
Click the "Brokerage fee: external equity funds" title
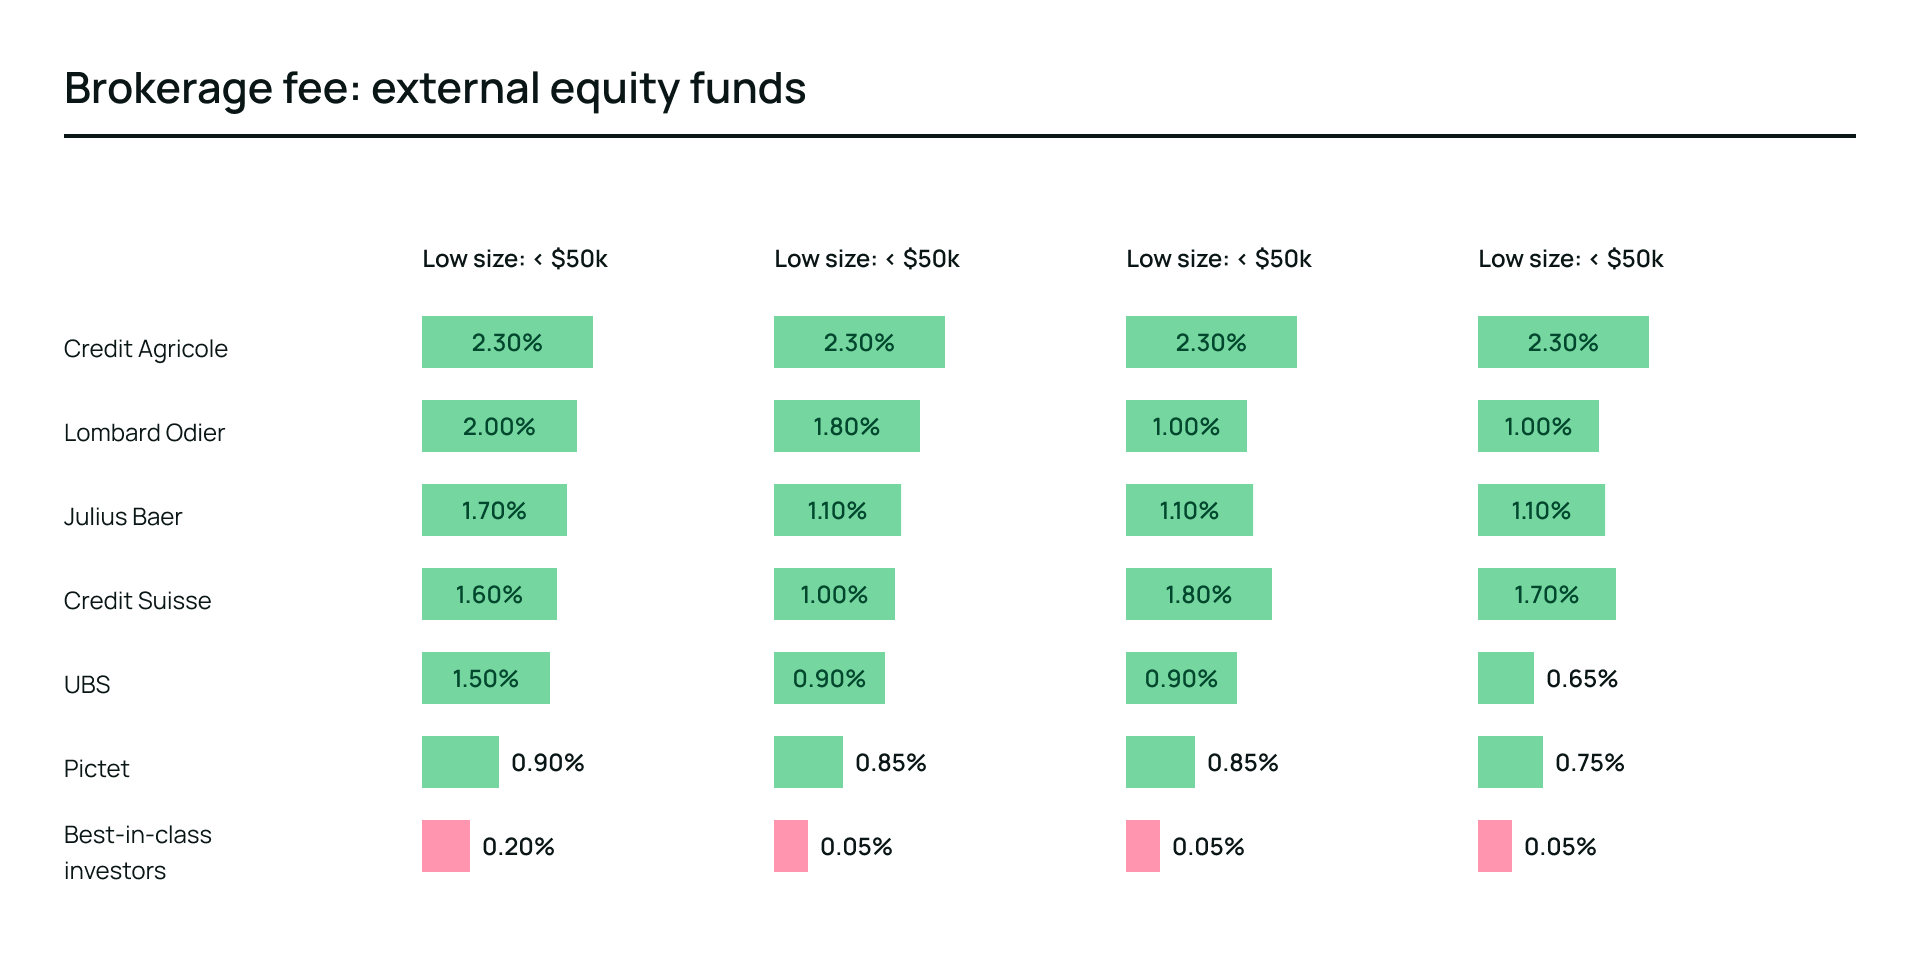(435, 89)
